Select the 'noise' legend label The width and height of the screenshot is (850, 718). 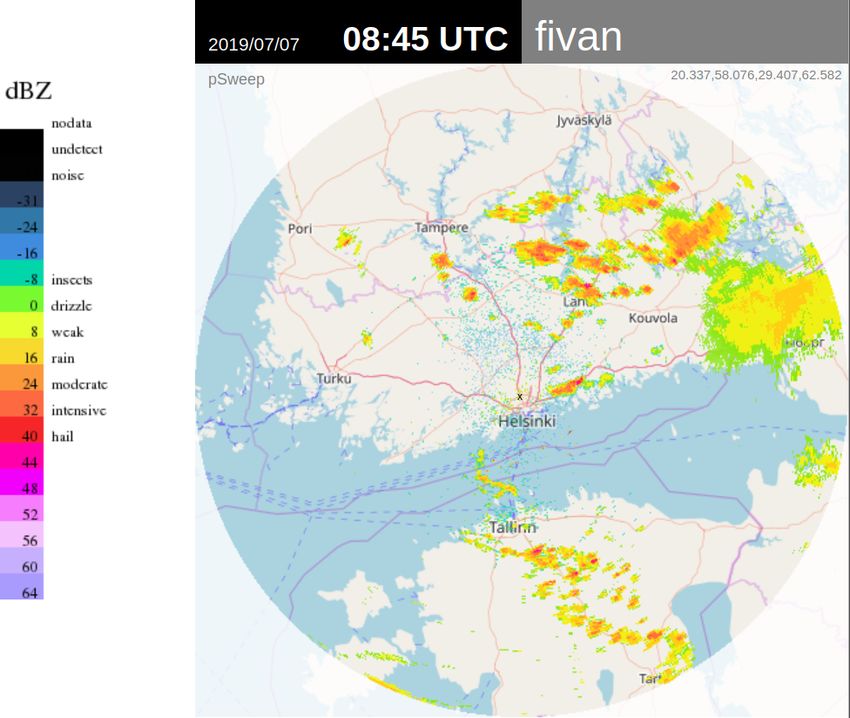(x=68, y=175)
